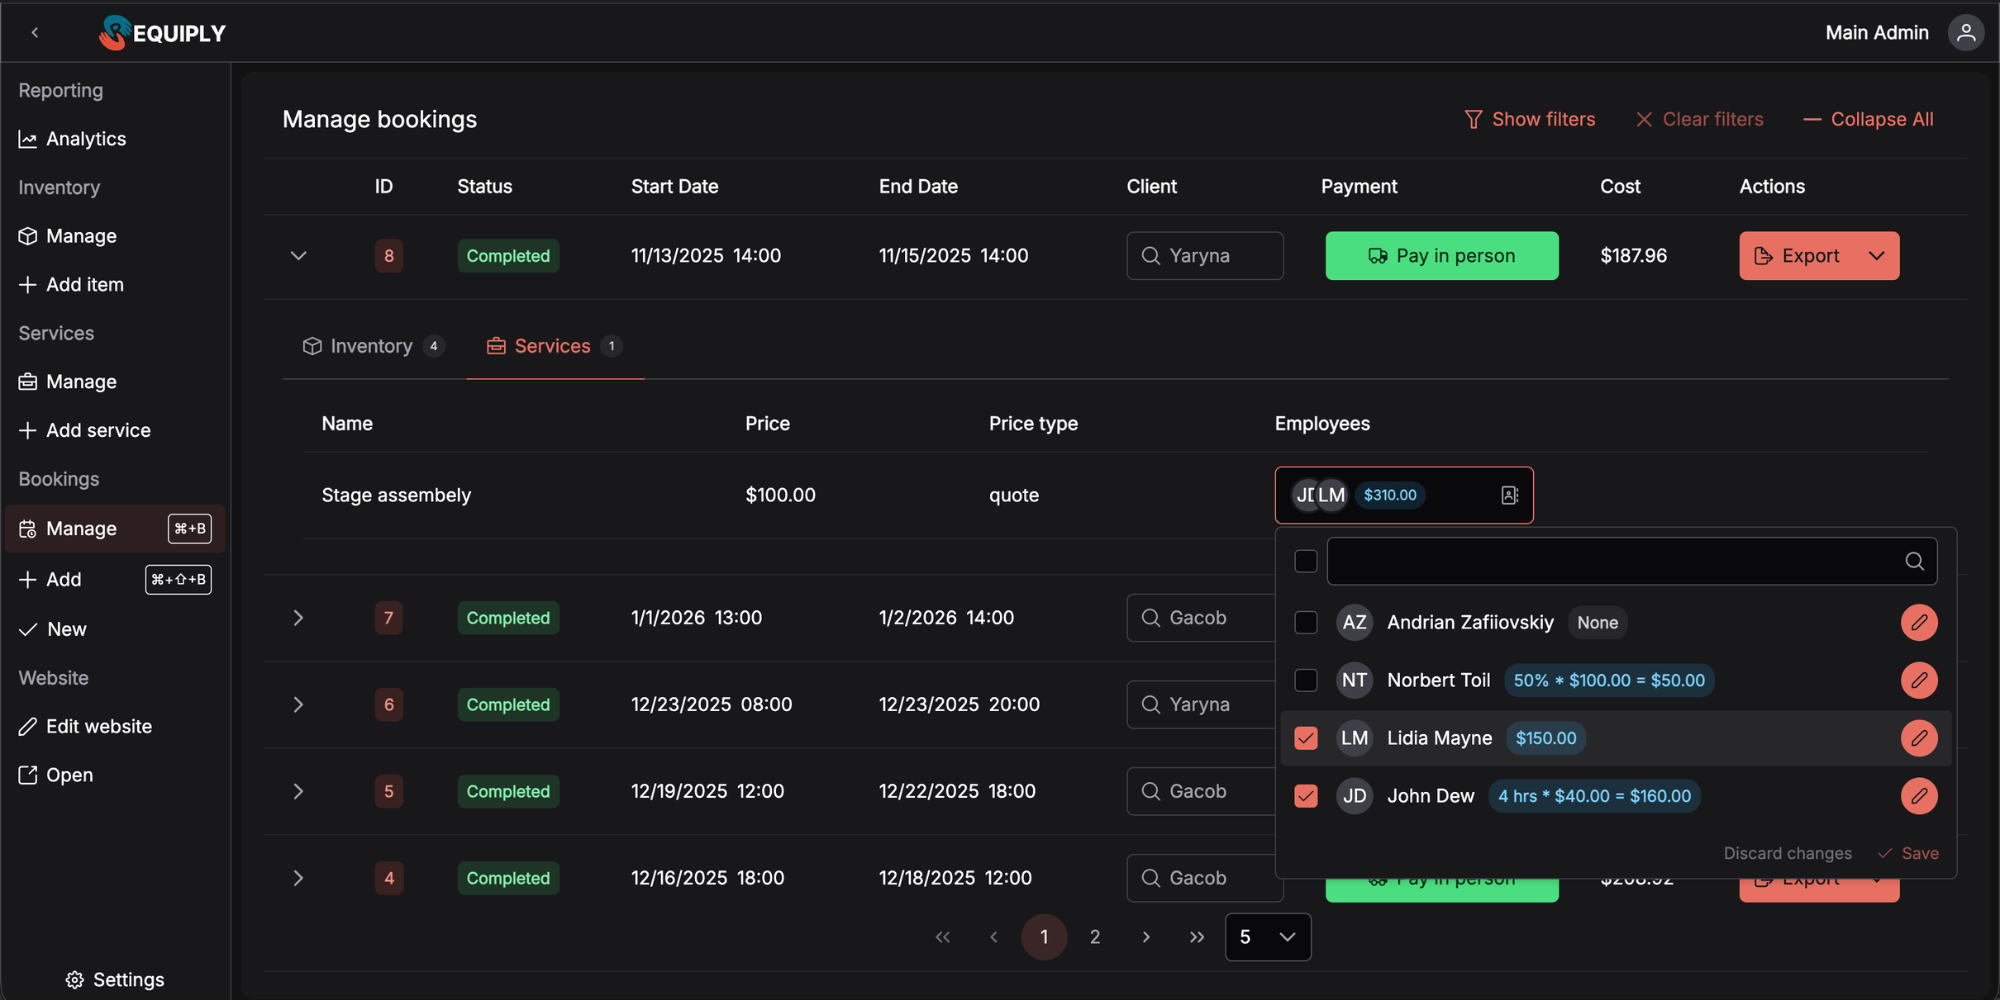Click the edit pencil for Andrian Zafiiovskiy
Screen dimensions: 2000x1000
pos(1918,623)
